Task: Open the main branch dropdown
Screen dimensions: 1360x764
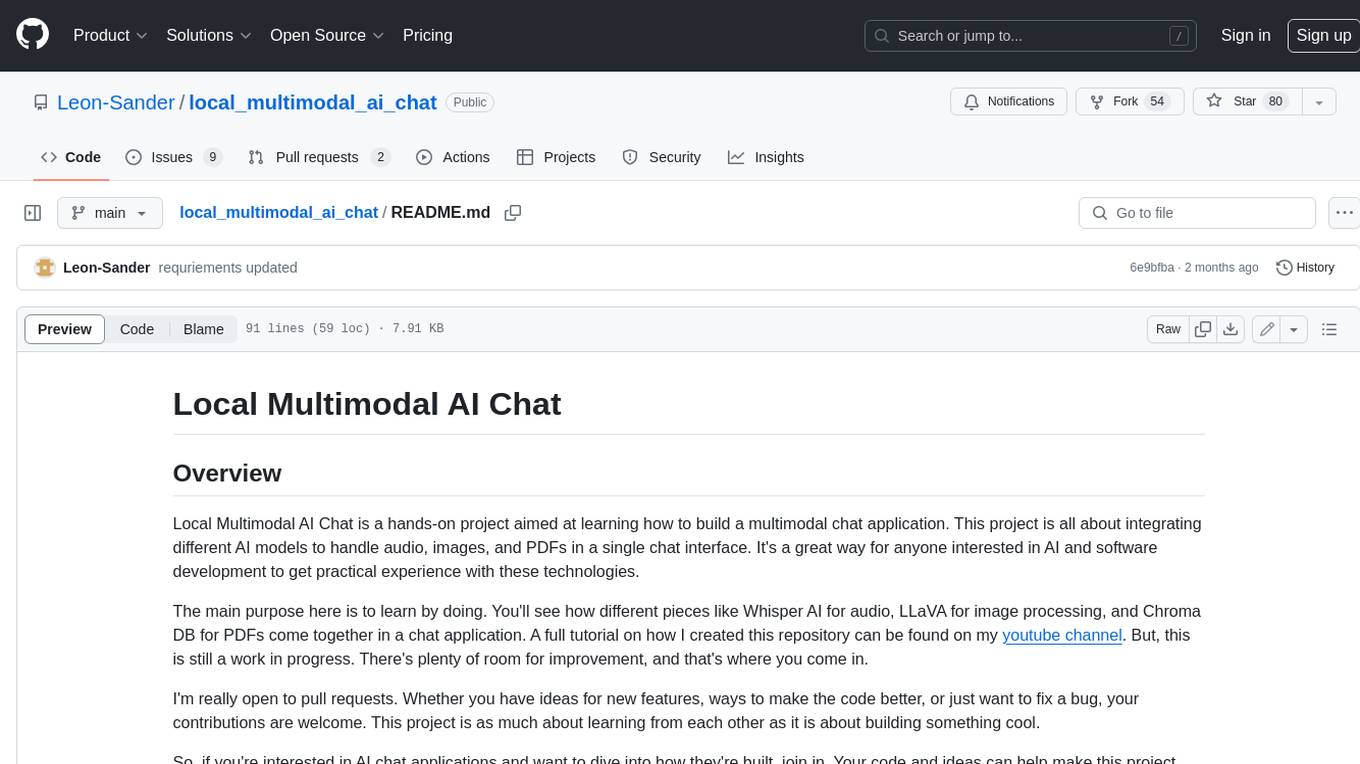Action: 110,213
